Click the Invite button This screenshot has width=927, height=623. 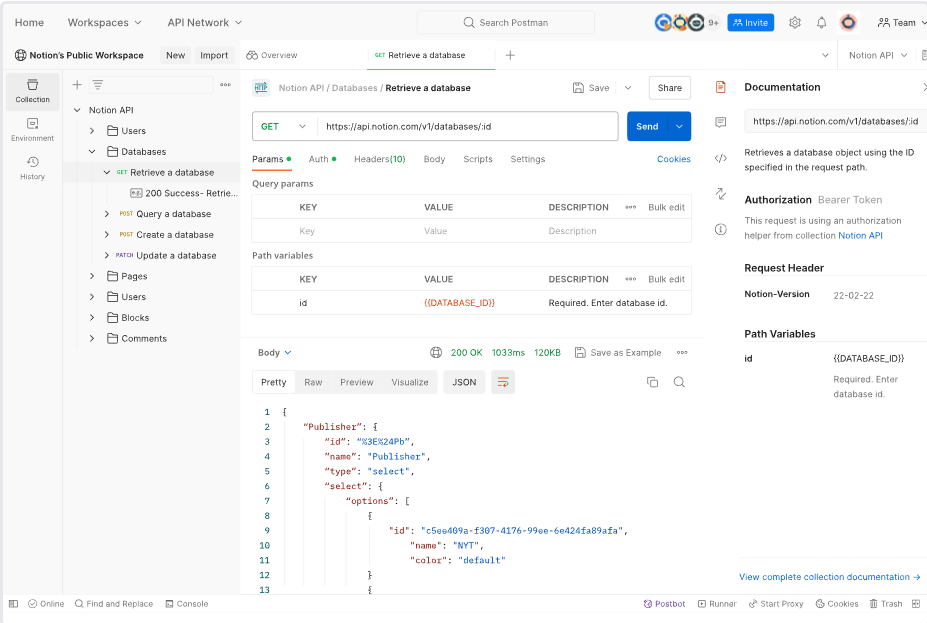pos(750,22)
